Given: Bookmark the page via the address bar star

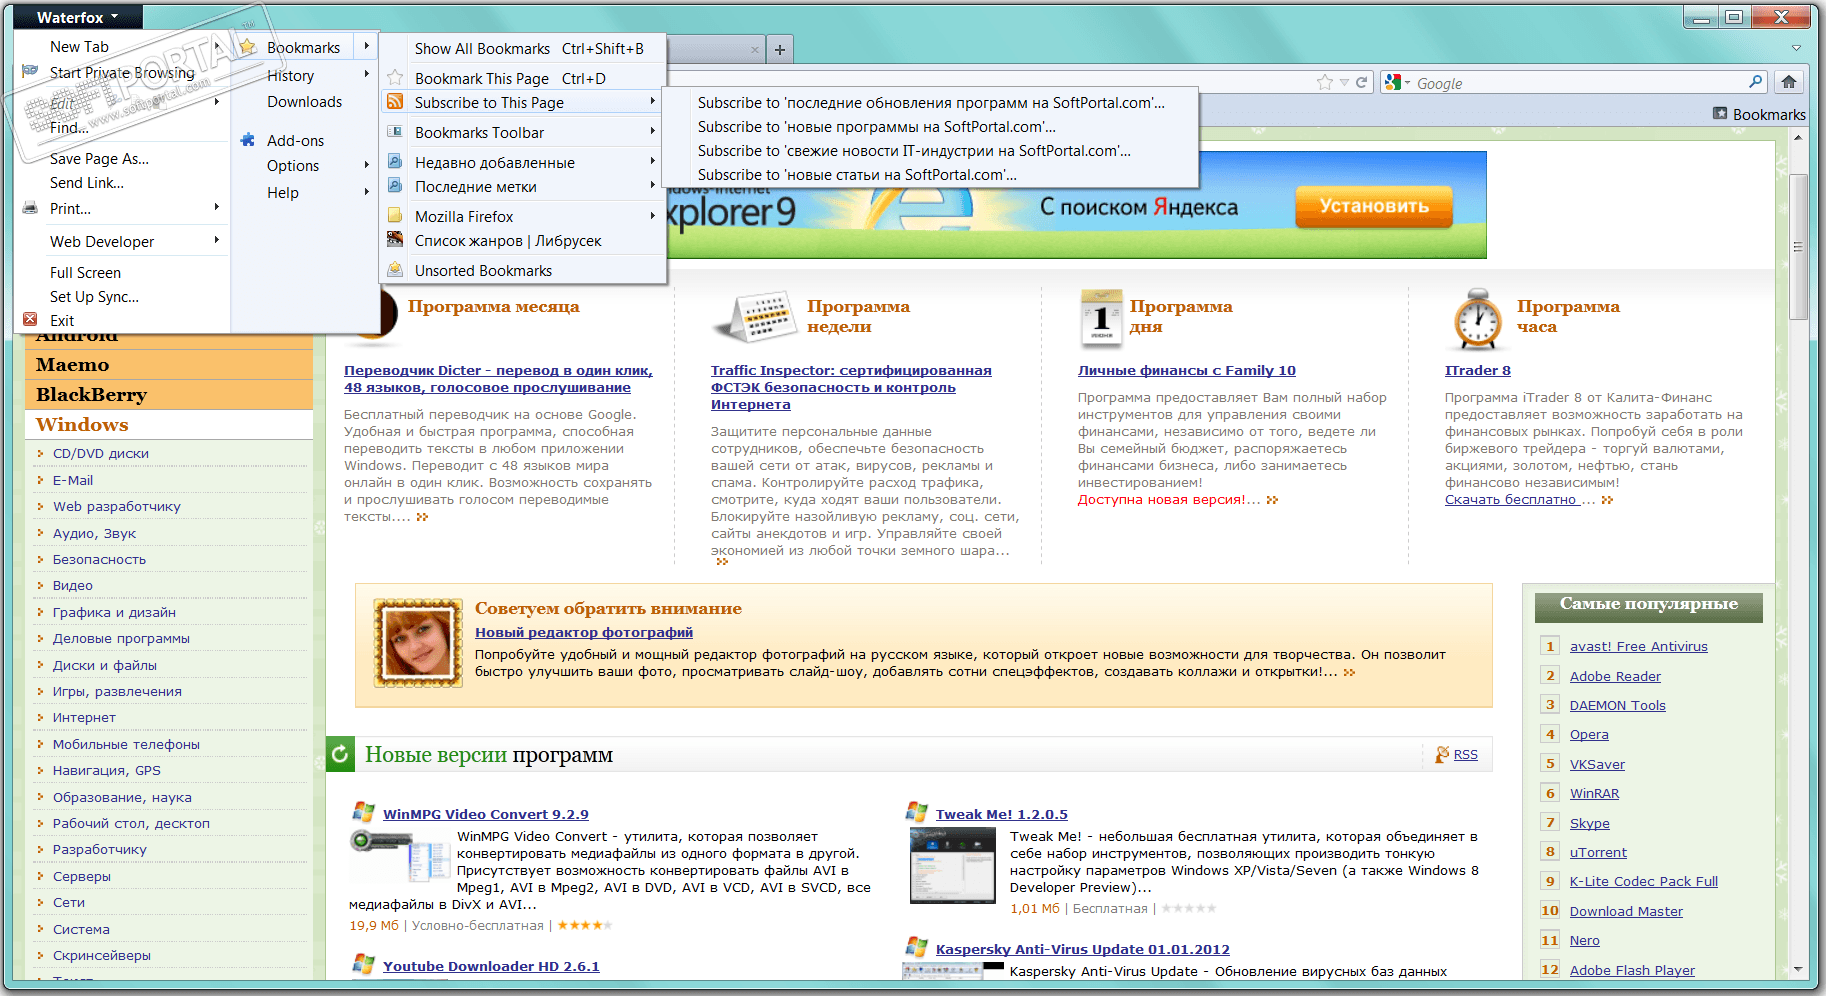Looking at the screenshot, I should pyautogui.click(x=1325, y=82).
